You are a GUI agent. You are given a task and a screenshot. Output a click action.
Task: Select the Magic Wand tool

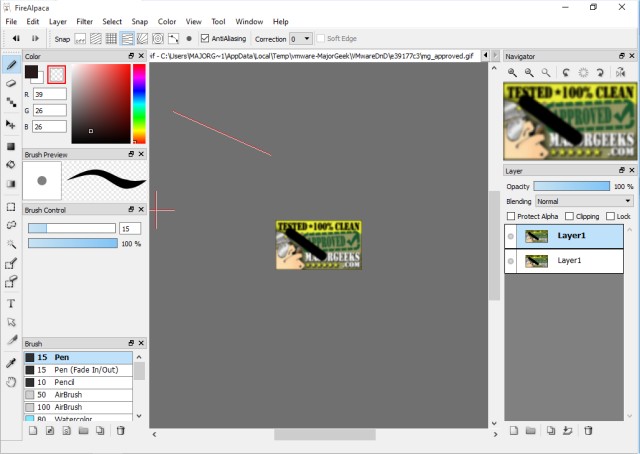tap(11, 244)
